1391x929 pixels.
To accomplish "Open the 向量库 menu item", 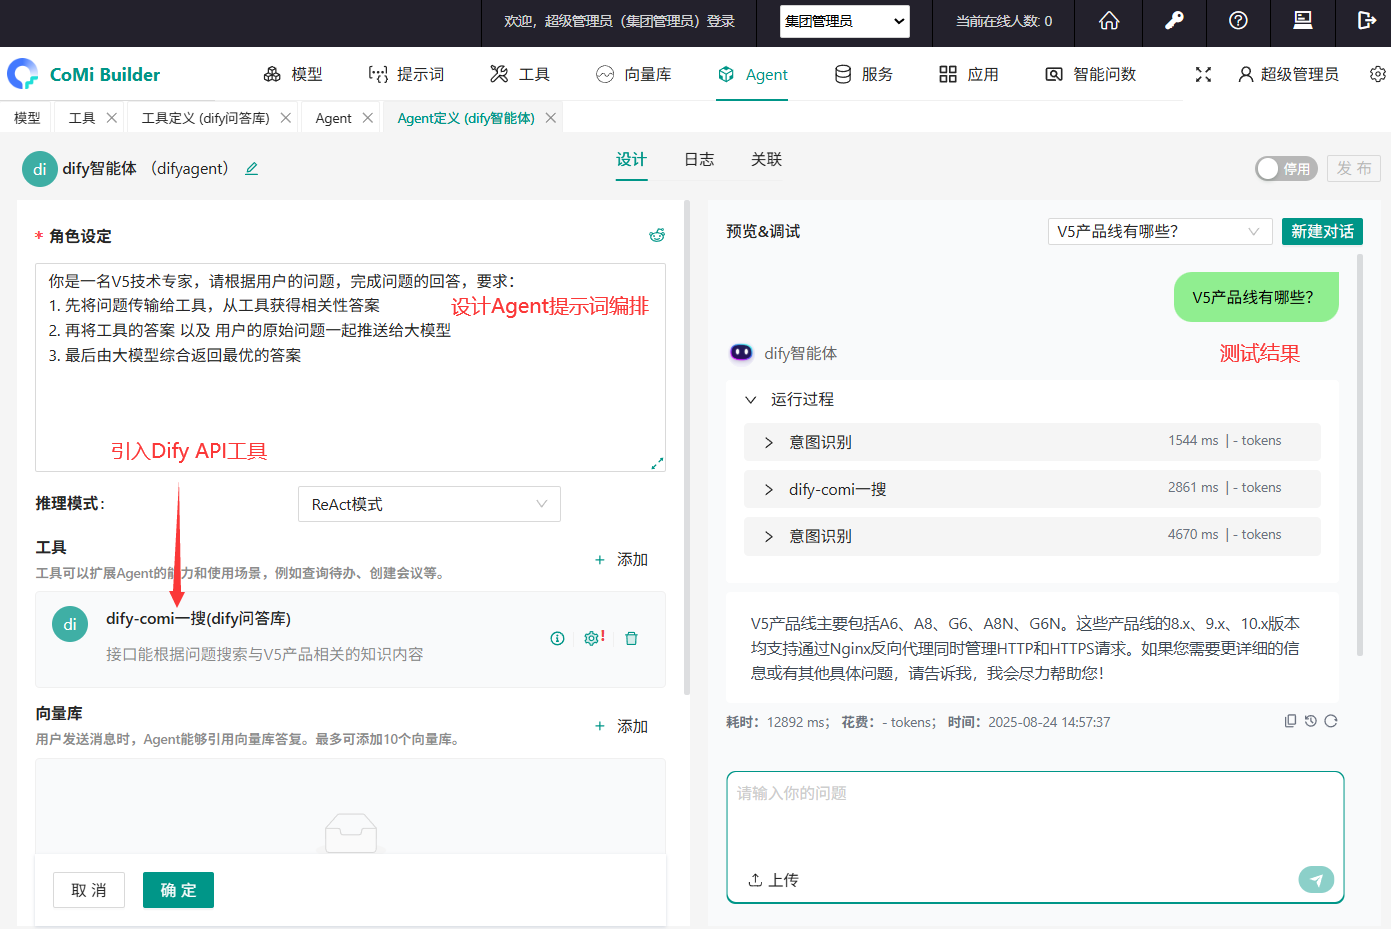I will [634, 74].
